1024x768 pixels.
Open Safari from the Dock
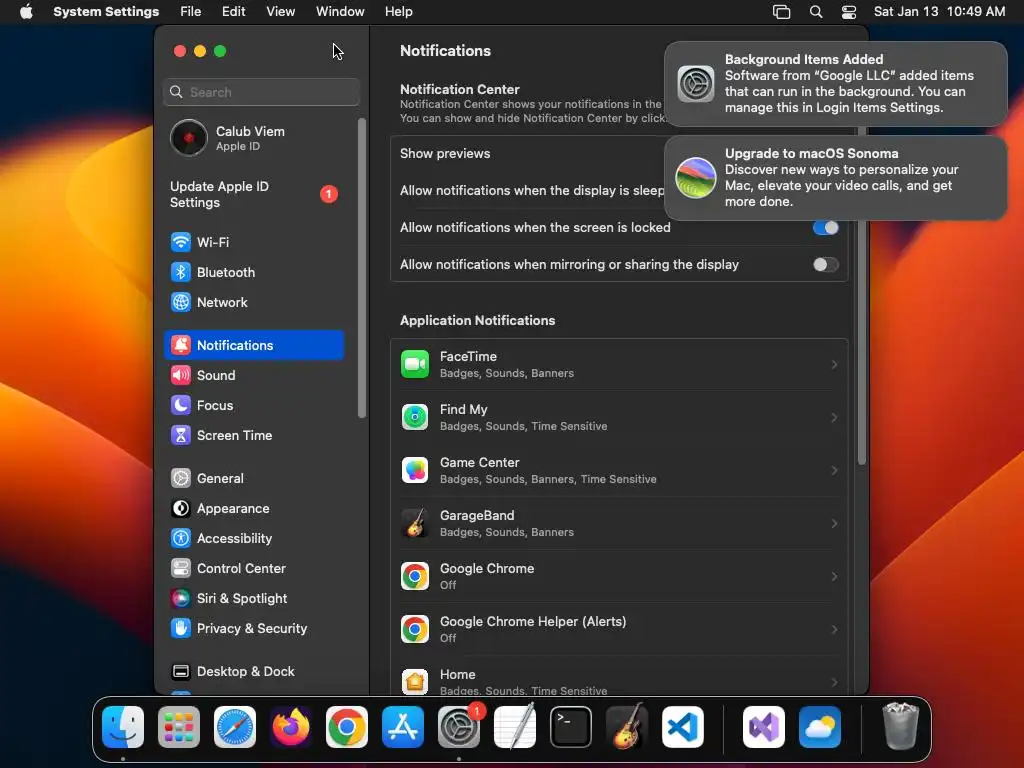(235, 727)
